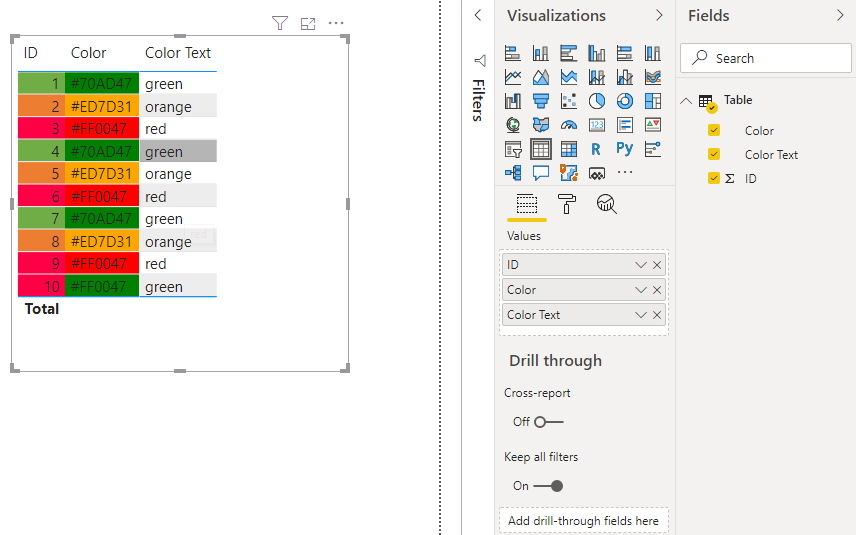This screenshot has width=856, height=535.
Task: Sort by the Color column header
Action: click(88, 53)
